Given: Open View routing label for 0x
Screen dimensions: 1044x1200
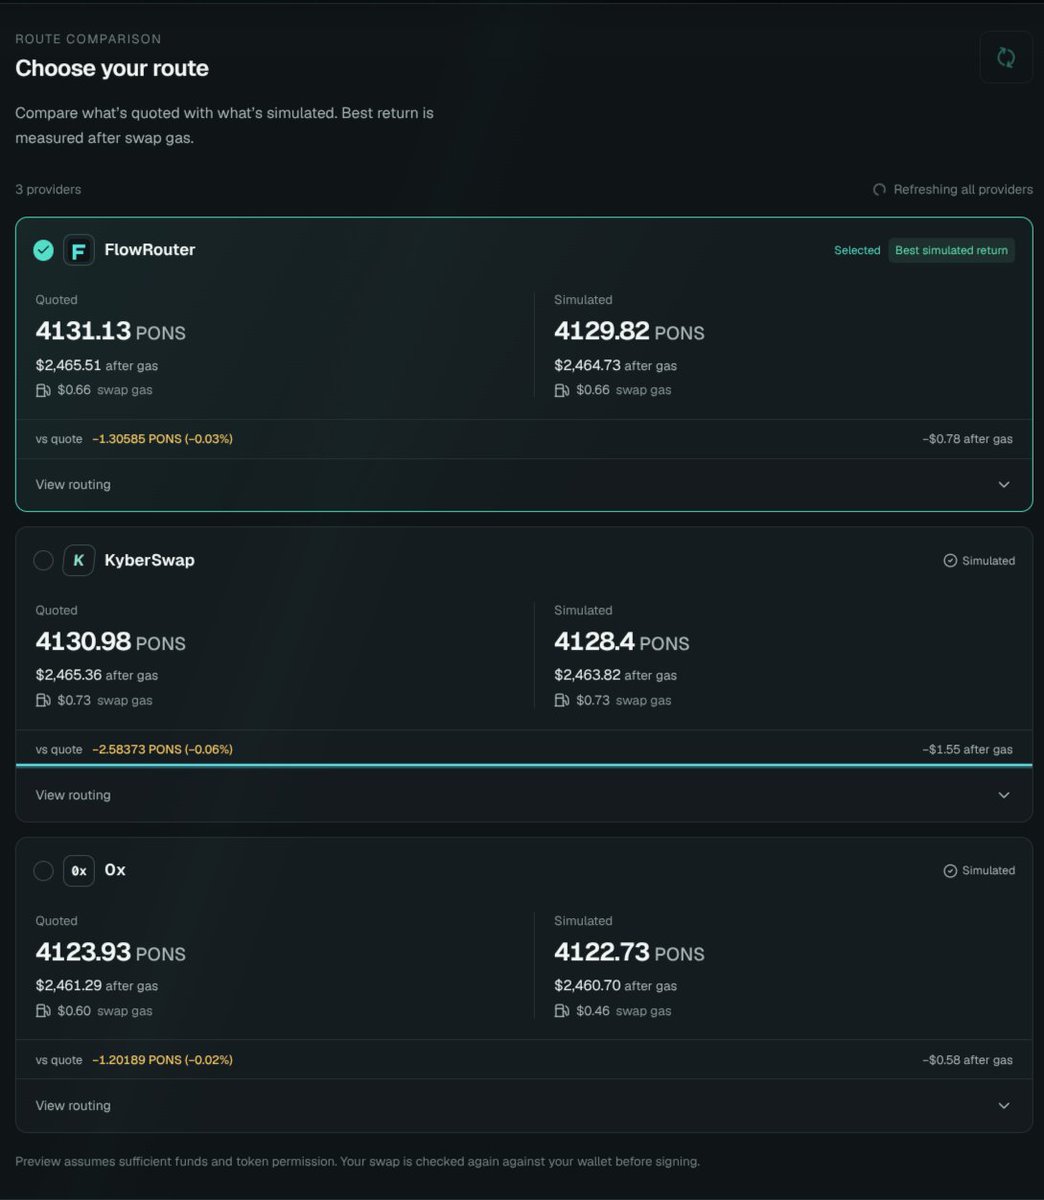Looking at the screenshot, I should tap(73, 1106).
